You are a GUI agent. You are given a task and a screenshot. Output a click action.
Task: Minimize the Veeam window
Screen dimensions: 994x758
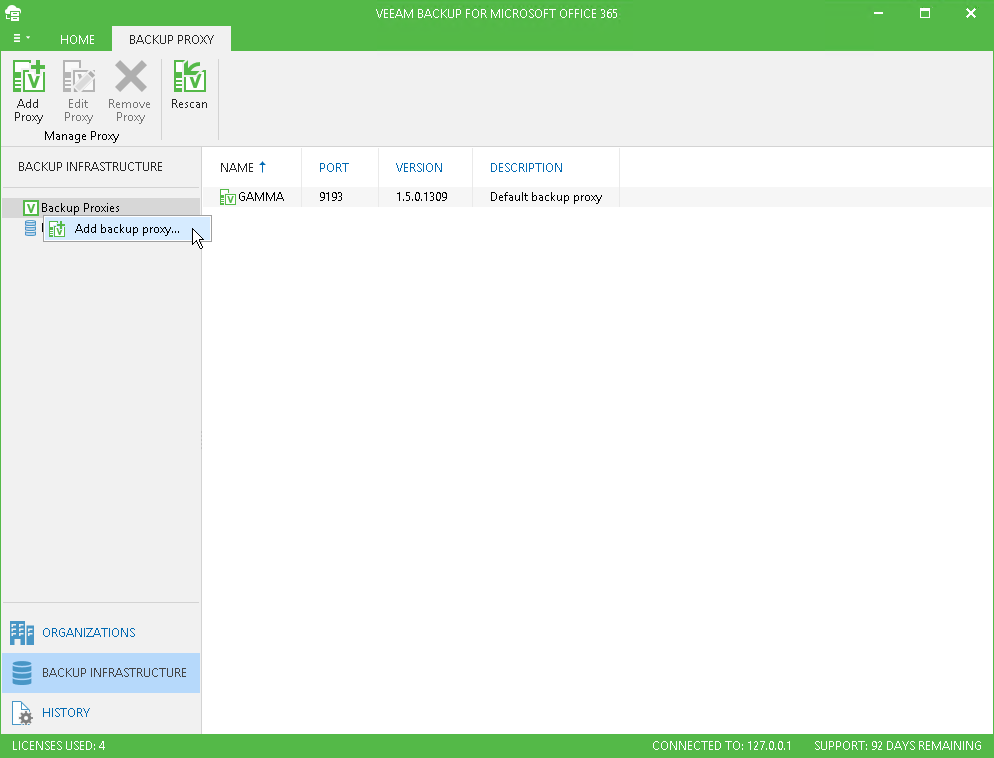(878, 13)
